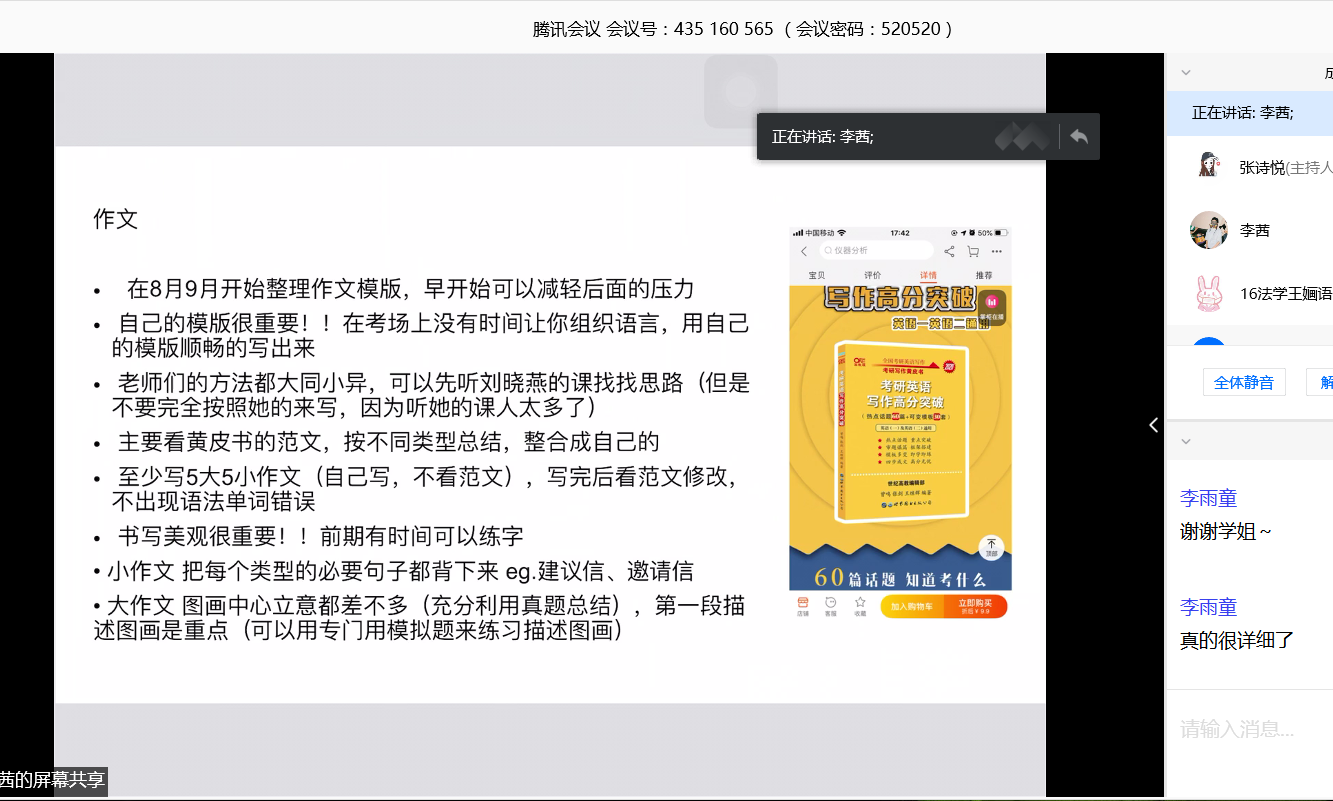This screenshot has height=801, width=1333.
Task: Click the 收藏 star favorite icon
Action: 860,606
